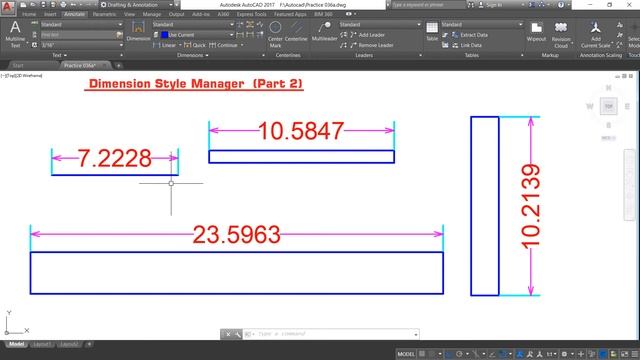Switch to the View ribbon tab
640x360 pixels.
(x=129, y=14)
